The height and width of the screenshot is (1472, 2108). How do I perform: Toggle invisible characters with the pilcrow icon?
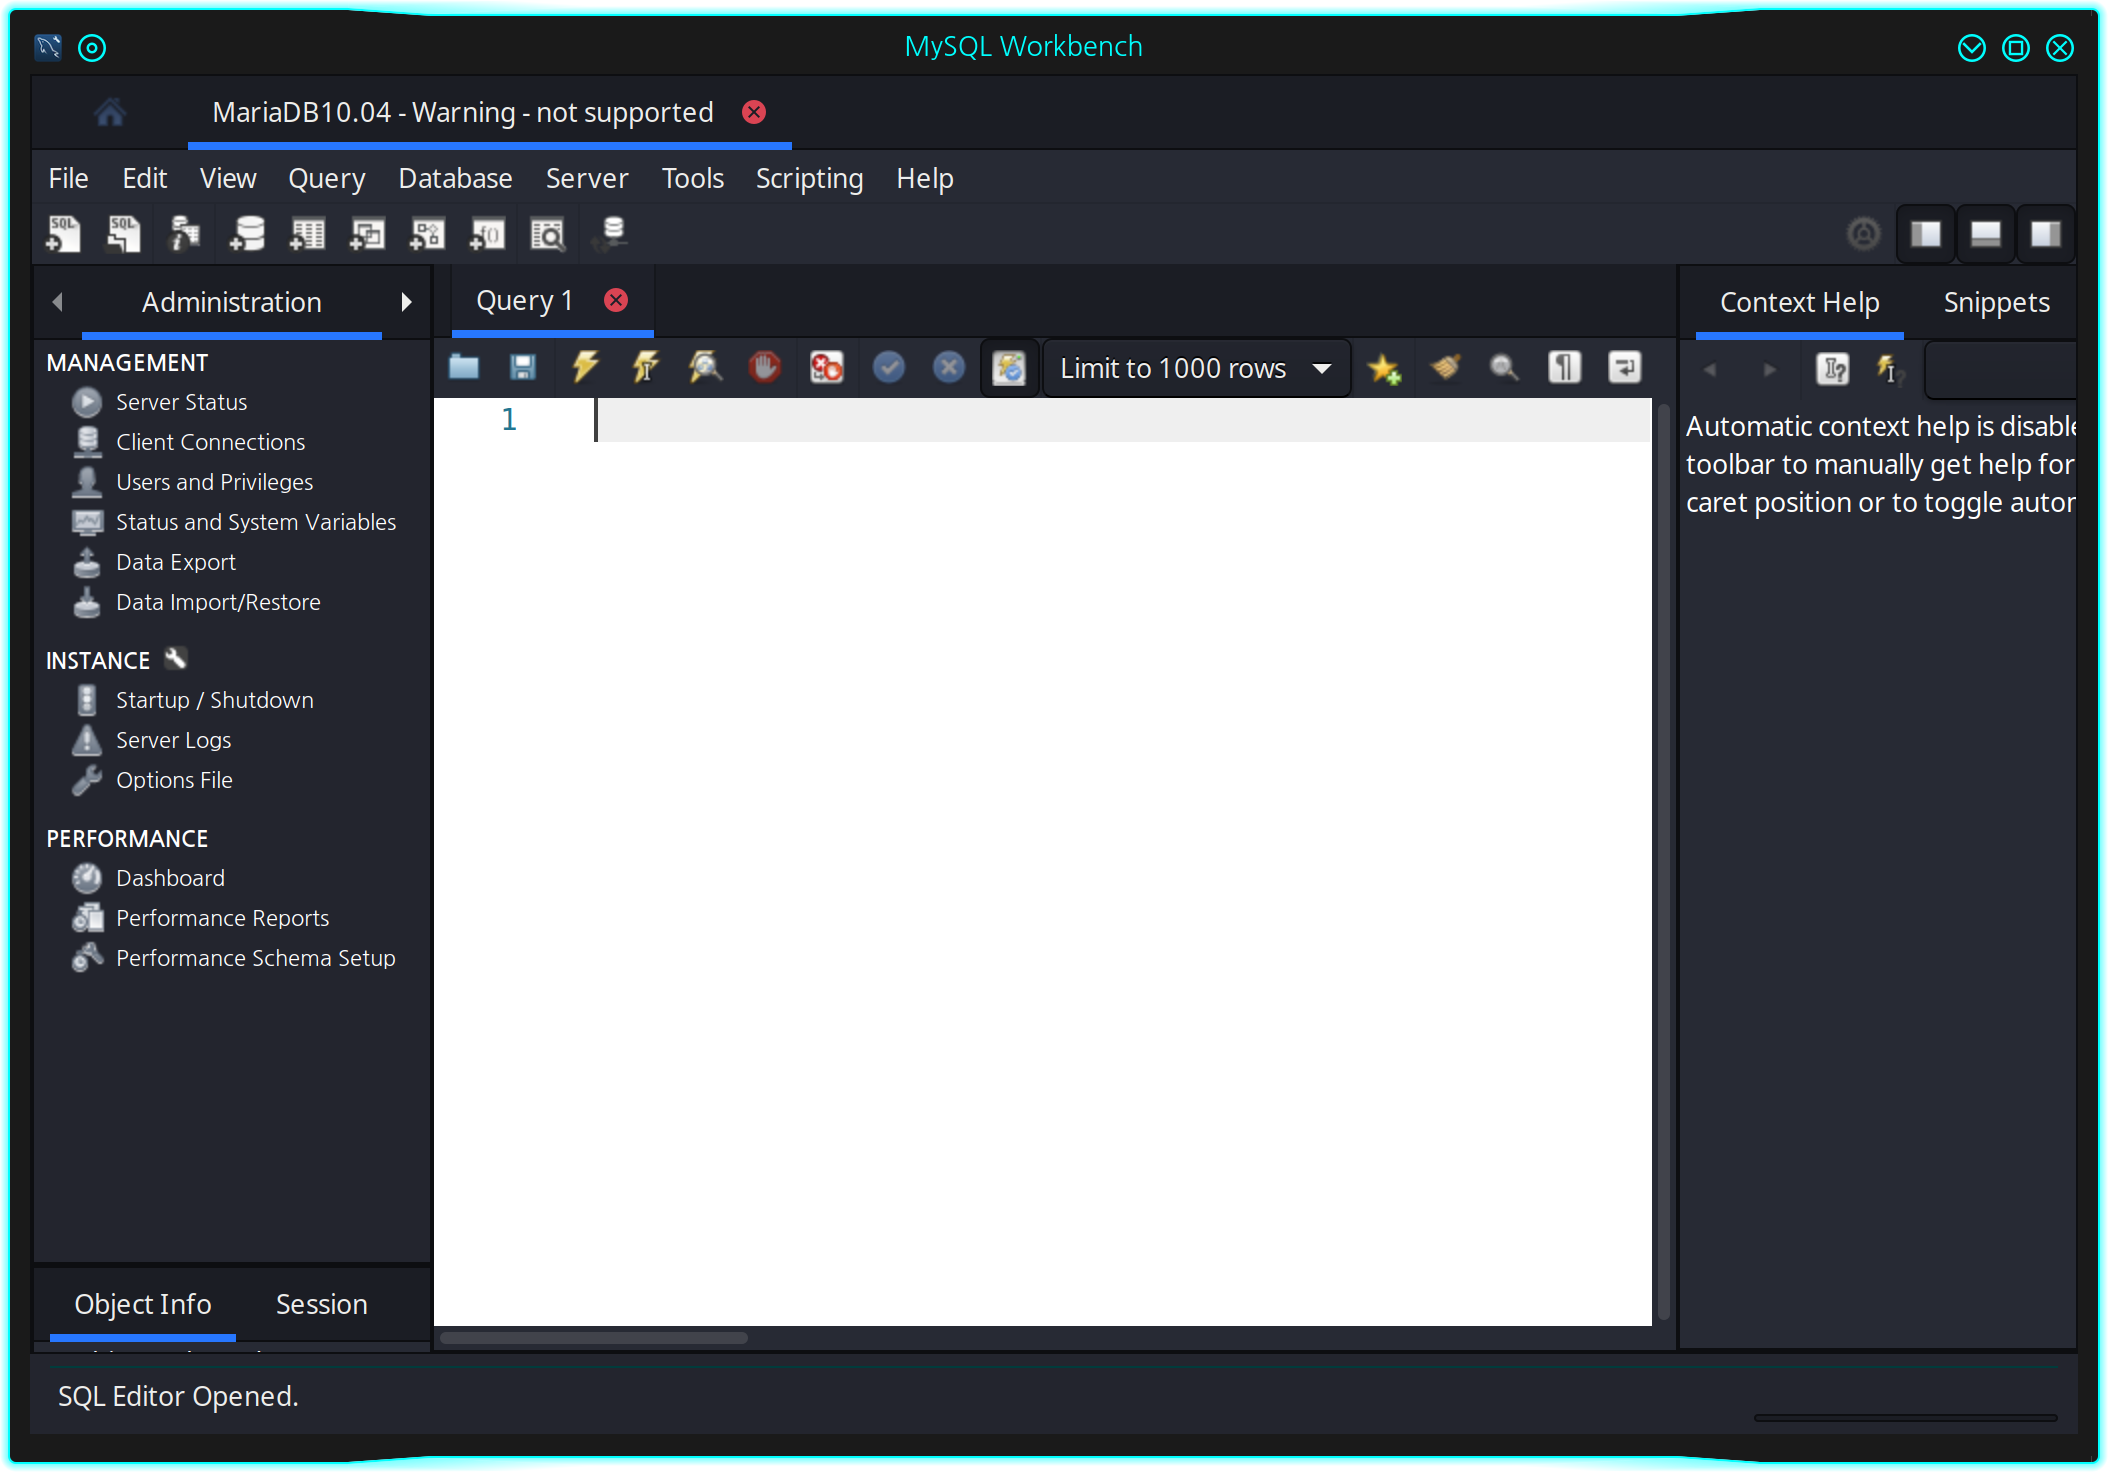(x=1565, y=368)
